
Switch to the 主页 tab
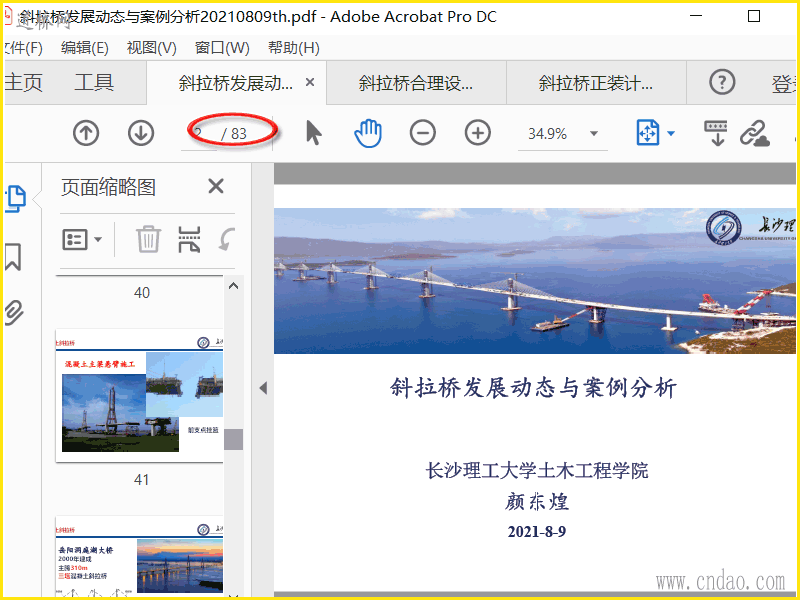[x=23, y=83]
